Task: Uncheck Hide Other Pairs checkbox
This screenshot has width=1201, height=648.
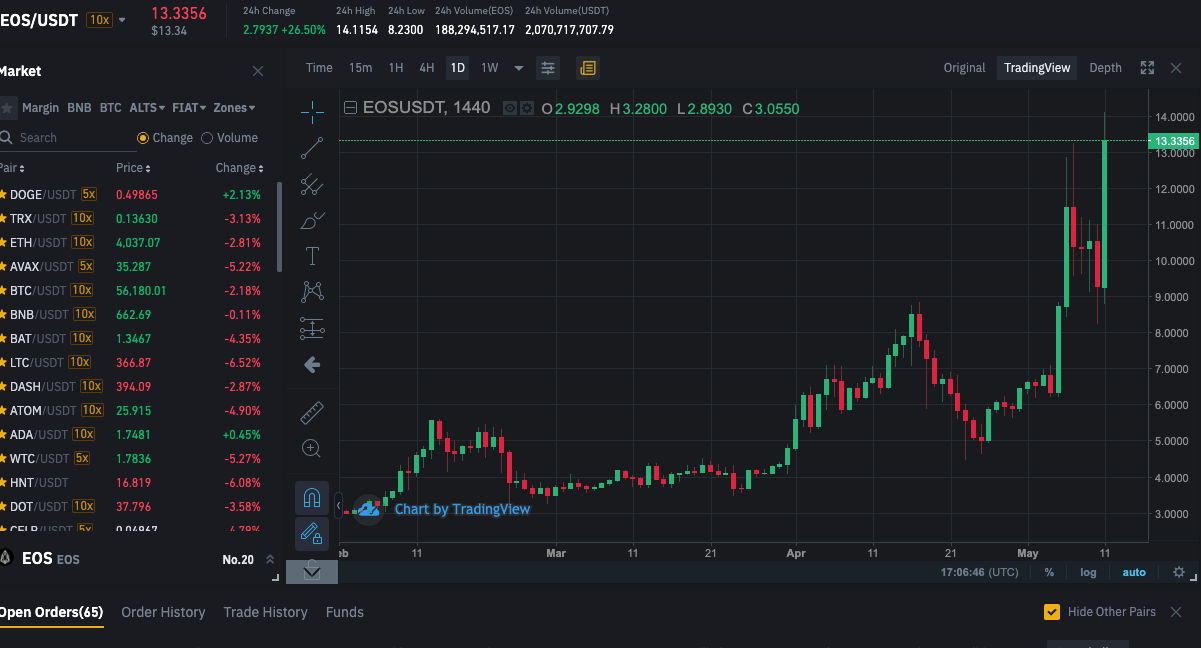Action: (x=1052, y=612)
